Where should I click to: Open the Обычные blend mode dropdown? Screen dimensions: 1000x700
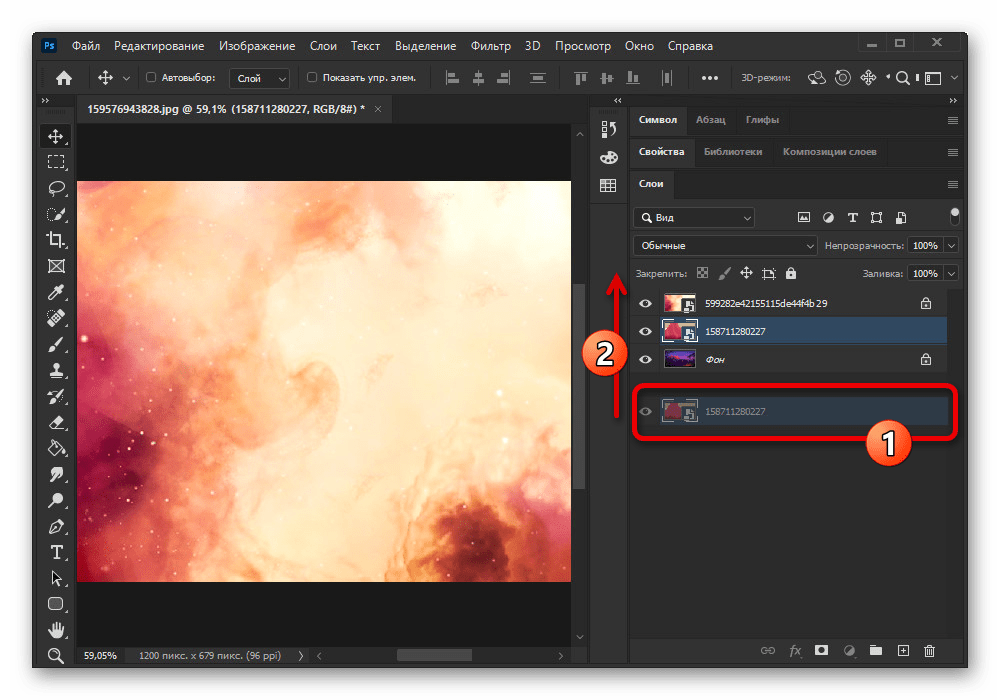726,245
